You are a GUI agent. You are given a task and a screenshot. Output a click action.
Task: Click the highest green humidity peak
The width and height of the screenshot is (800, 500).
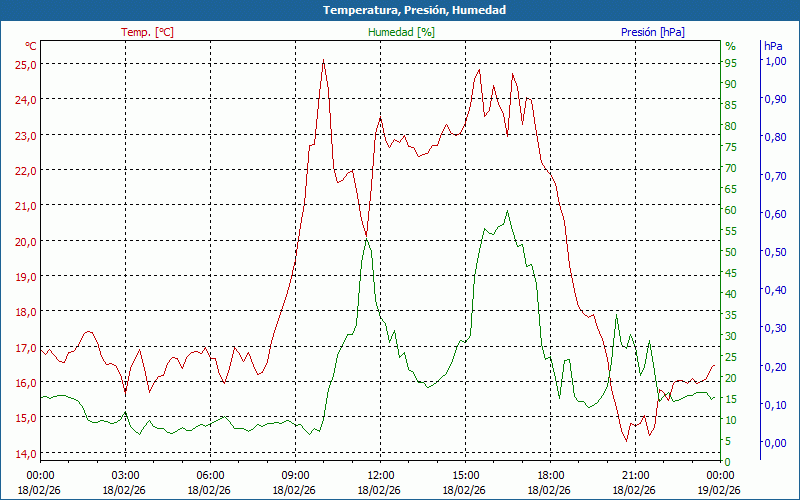508,211
